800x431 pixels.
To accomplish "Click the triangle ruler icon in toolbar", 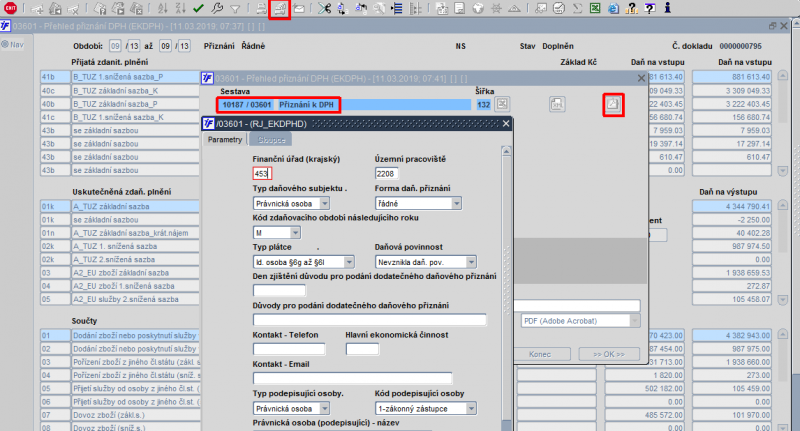I will (514, 8).
